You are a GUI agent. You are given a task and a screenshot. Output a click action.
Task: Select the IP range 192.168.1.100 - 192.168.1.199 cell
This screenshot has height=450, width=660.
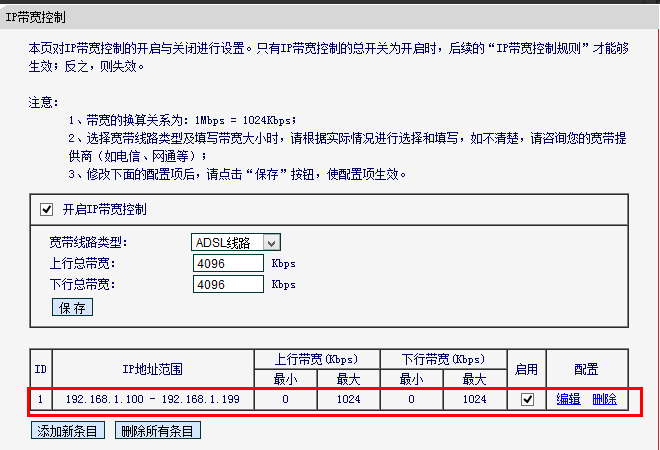tap(153, 399)
